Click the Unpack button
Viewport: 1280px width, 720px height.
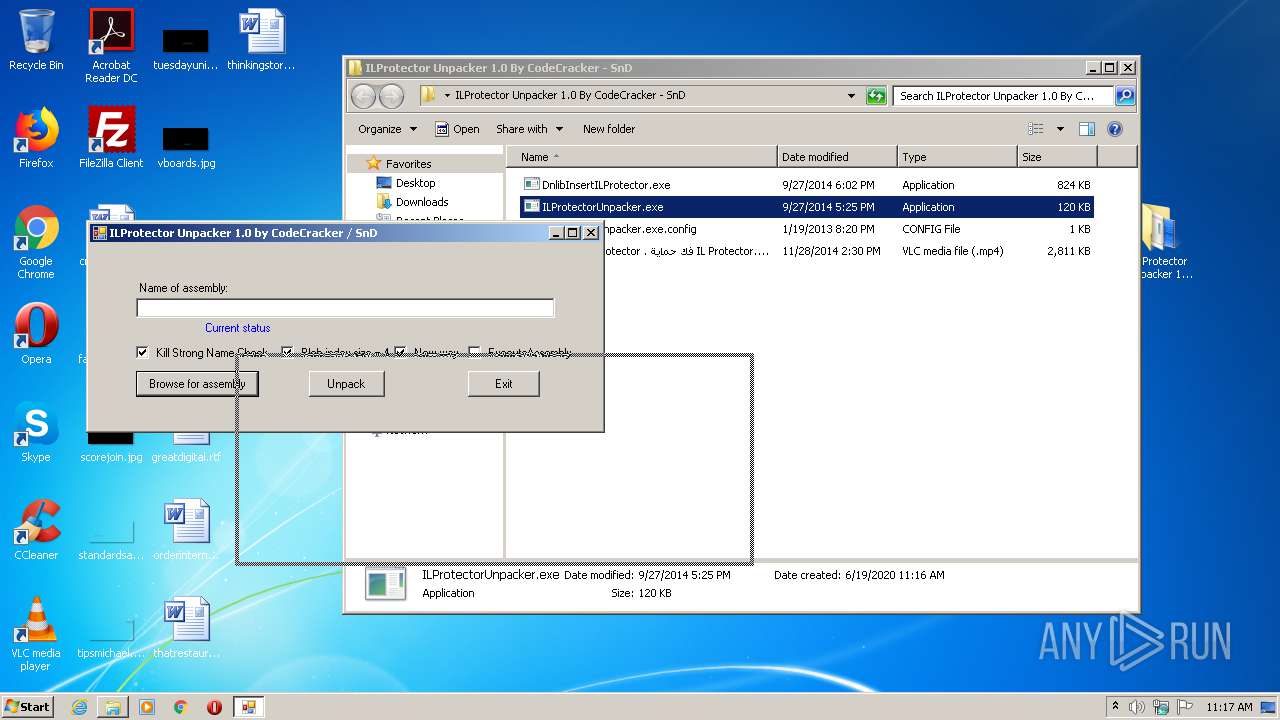tap(346, 384)
